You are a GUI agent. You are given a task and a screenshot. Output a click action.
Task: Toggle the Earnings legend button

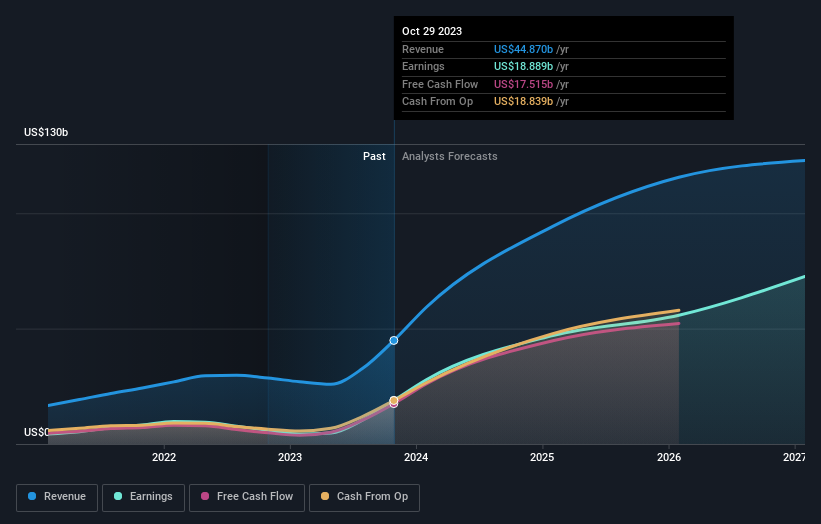pos(143,497)
